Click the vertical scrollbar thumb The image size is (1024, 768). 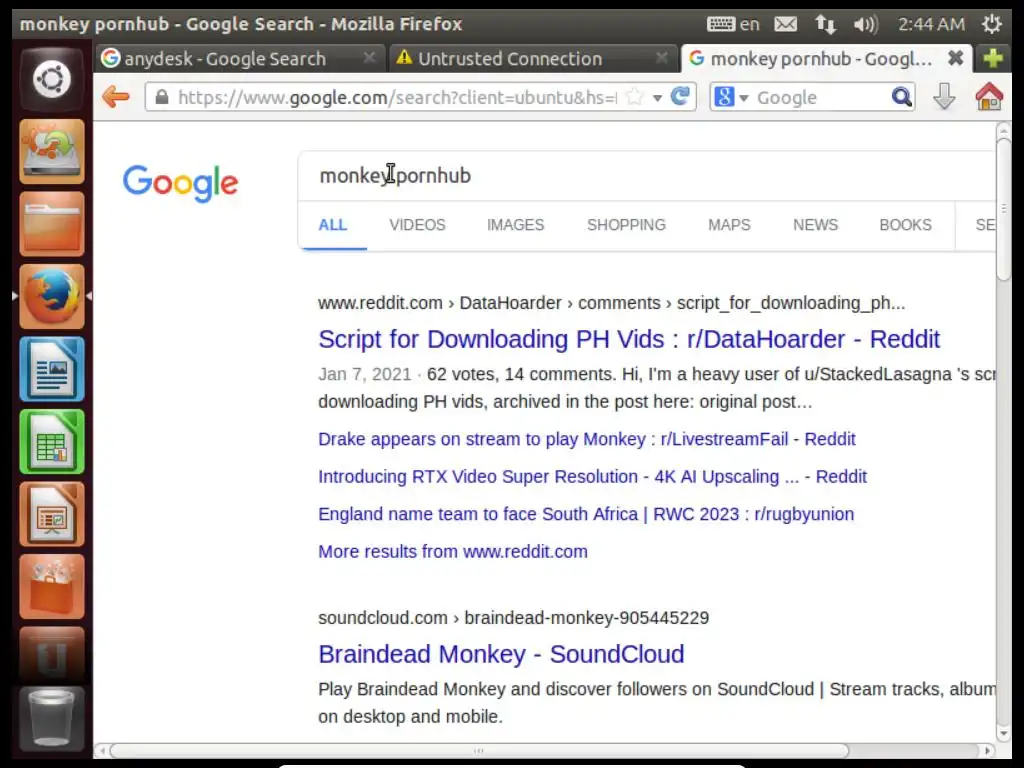[1004, 209]
